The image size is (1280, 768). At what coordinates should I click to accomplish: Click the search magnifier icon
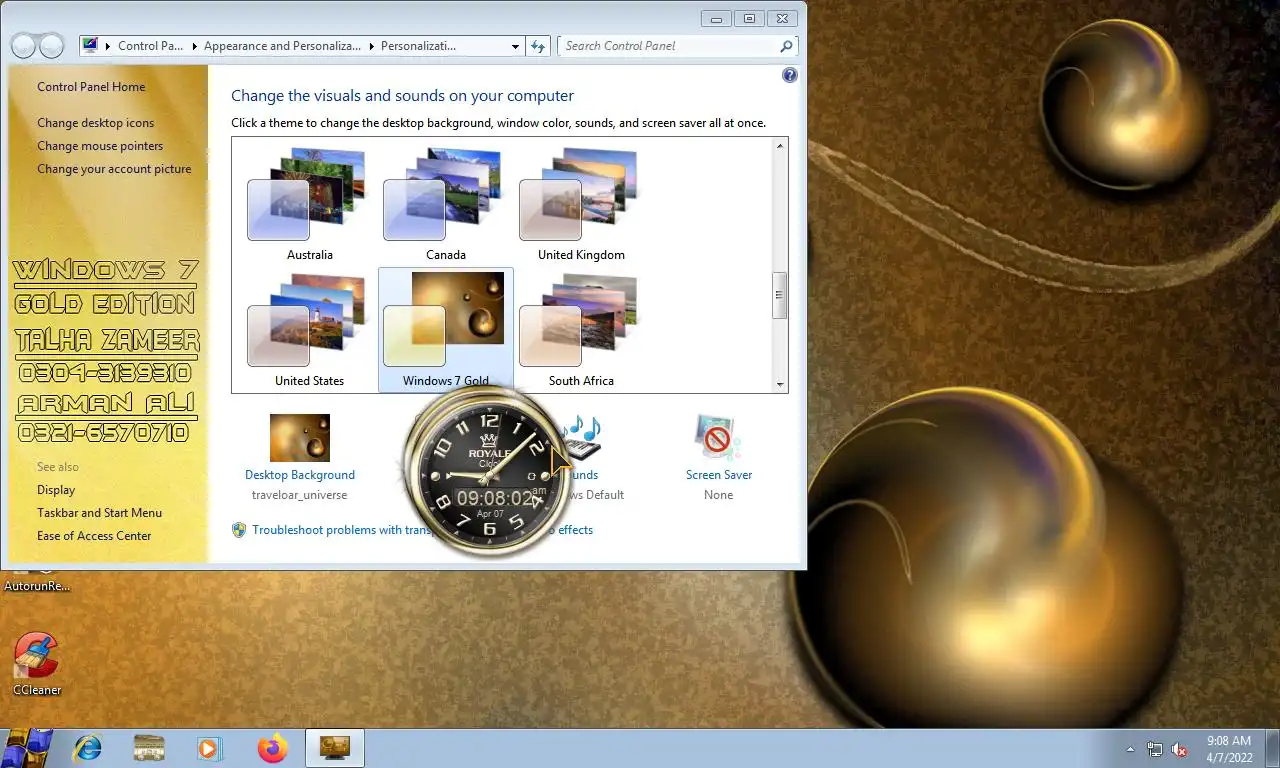(x=786, y=46)
